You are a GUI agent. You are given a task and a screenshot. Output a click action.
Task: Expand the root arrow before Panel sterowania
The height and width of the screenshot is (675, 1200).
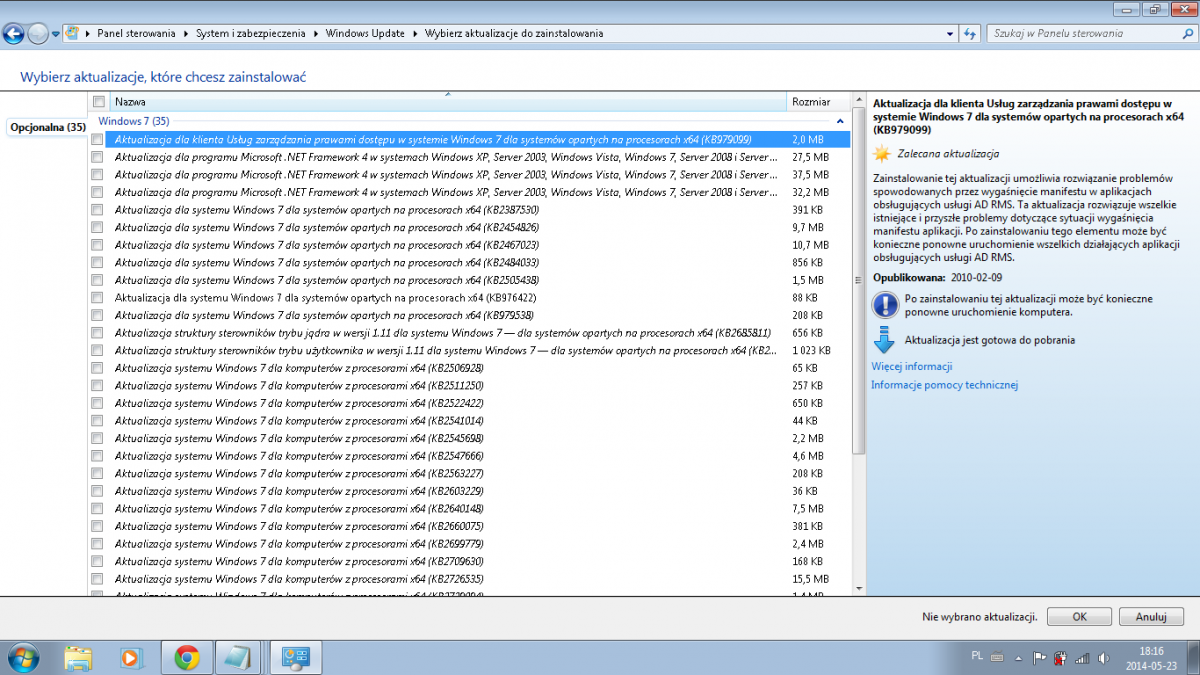click(88, 33)
